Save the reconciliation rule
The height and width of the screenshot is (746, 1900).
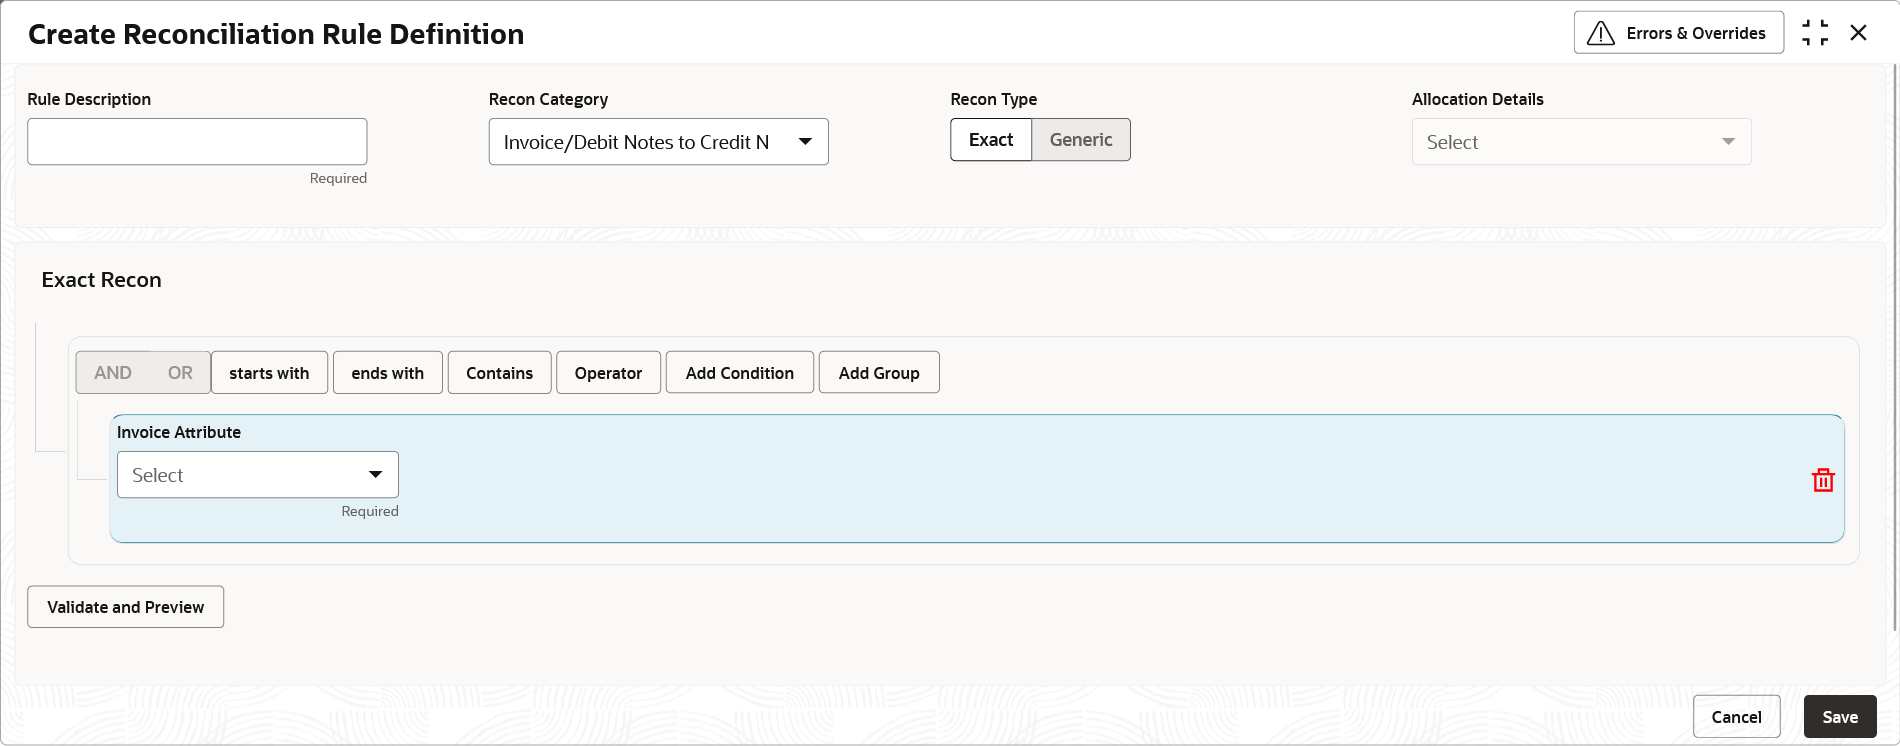tap(1840, 717)
